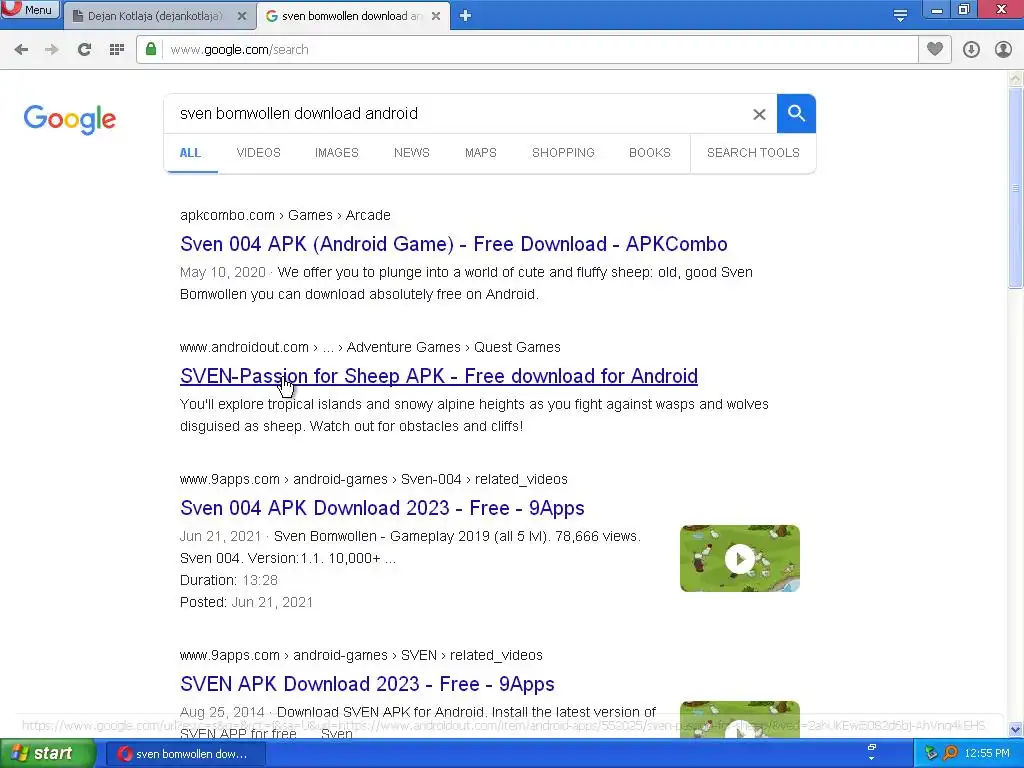This screenshot has width=1024, height=768.
Task: Click the Google logo
Action: tap(70, 120)
